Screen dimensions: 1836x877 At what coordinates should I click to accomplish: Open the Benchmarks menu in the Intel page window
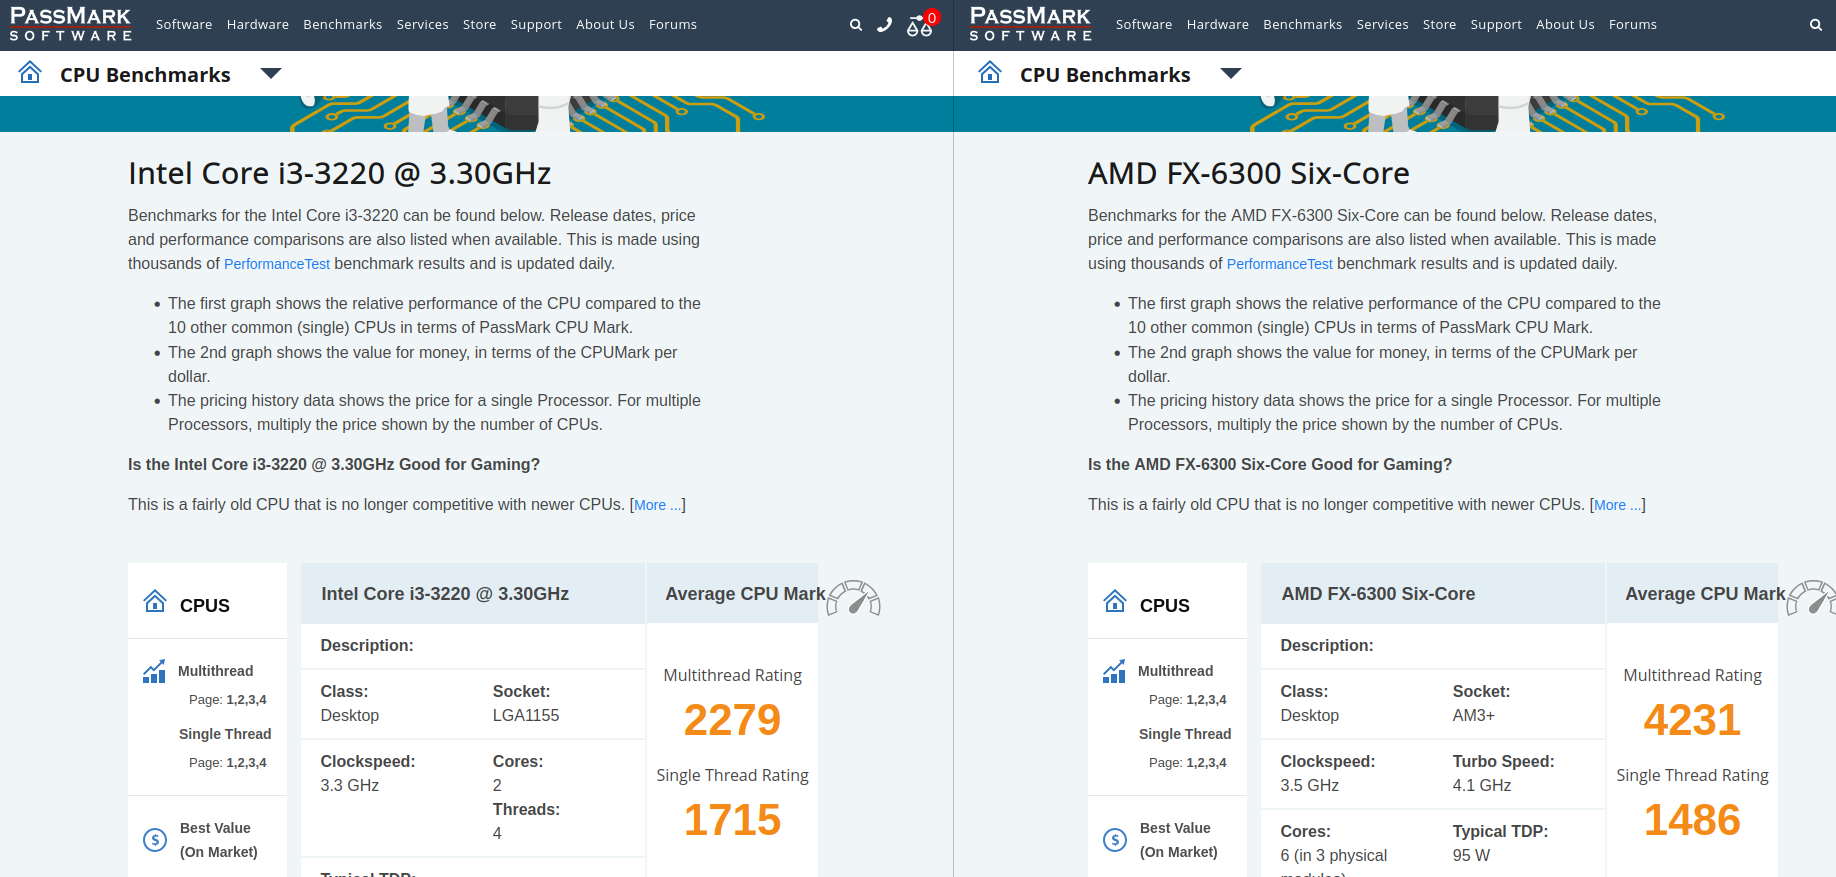pyautogui.click(x=343, y=25)
